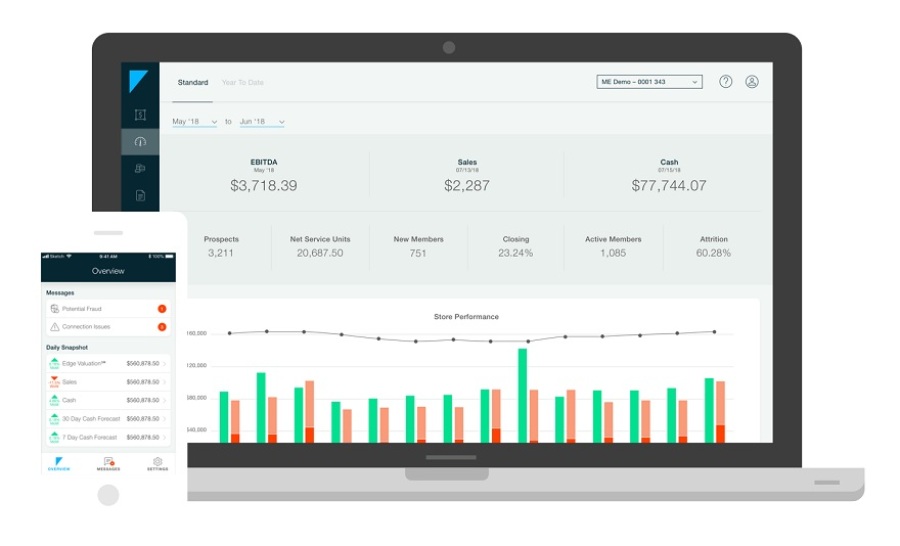
Task: Select the dashboard gauge sidebar icon
Action: 140,142
